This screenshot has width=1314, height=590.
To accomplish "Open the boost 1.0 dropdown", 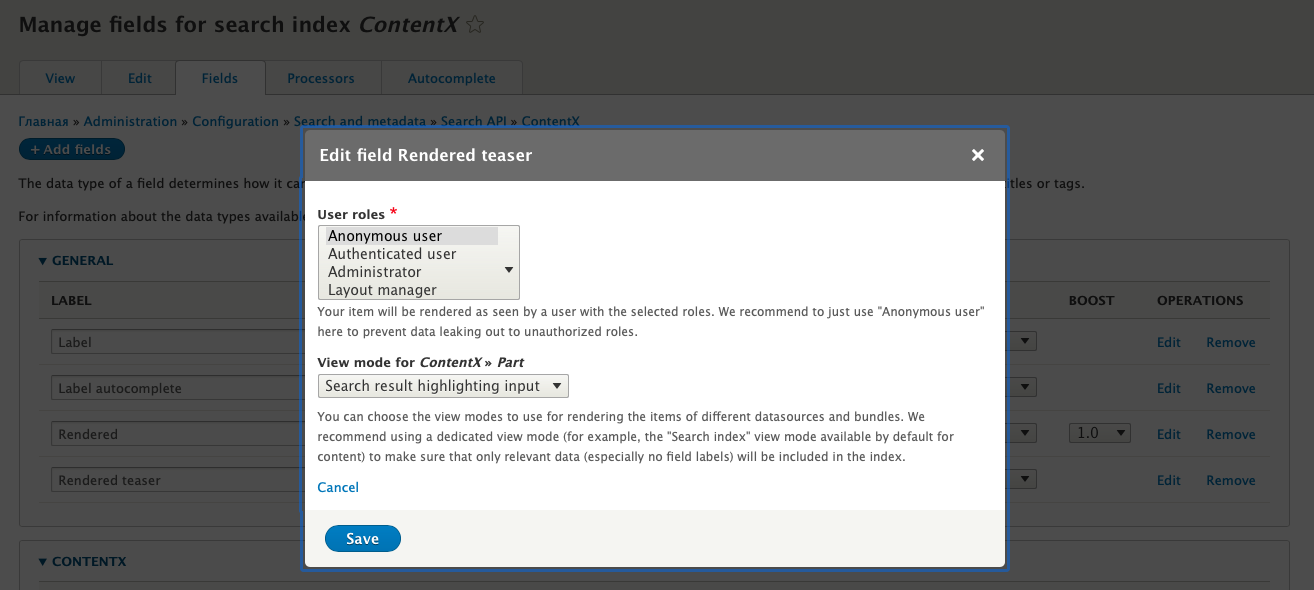I will coord(1099,434).
